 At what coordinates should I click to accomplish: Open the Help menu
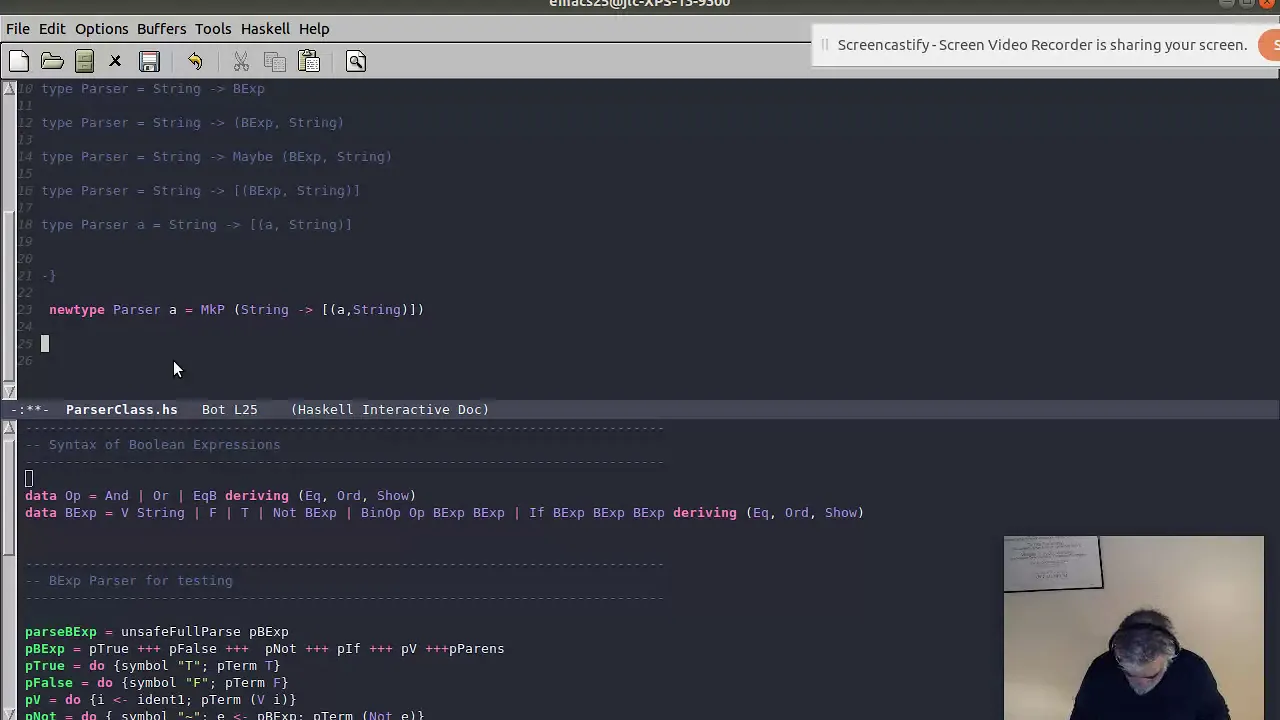tap(314, 29)
